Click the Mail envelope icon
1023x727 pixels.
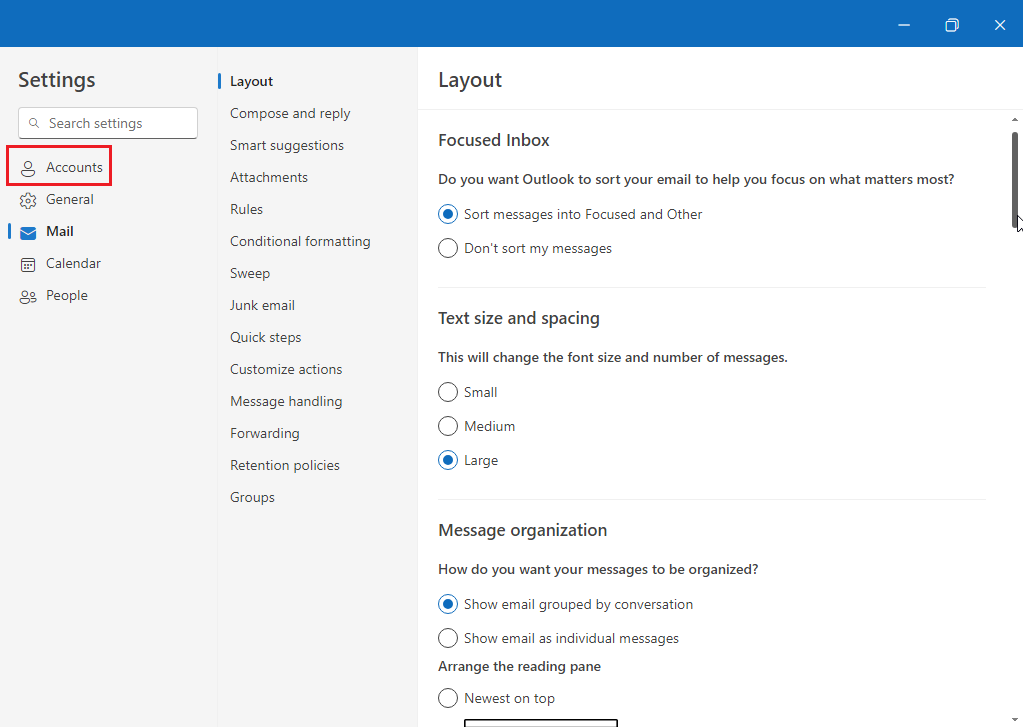click(x=28, y=232)
